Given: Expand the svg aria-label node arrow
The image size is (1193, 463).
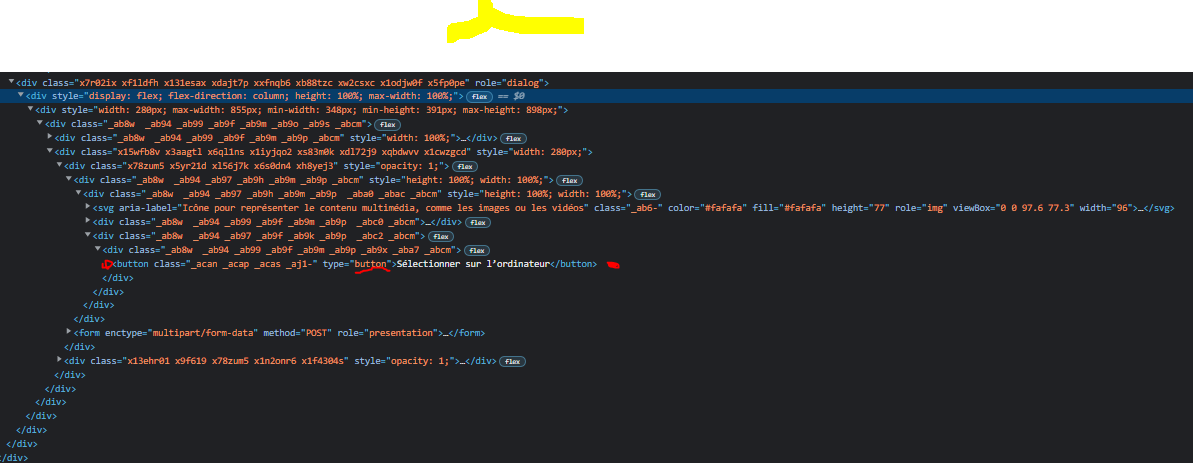Looking at the screenshot, I should tap(88, 208).
